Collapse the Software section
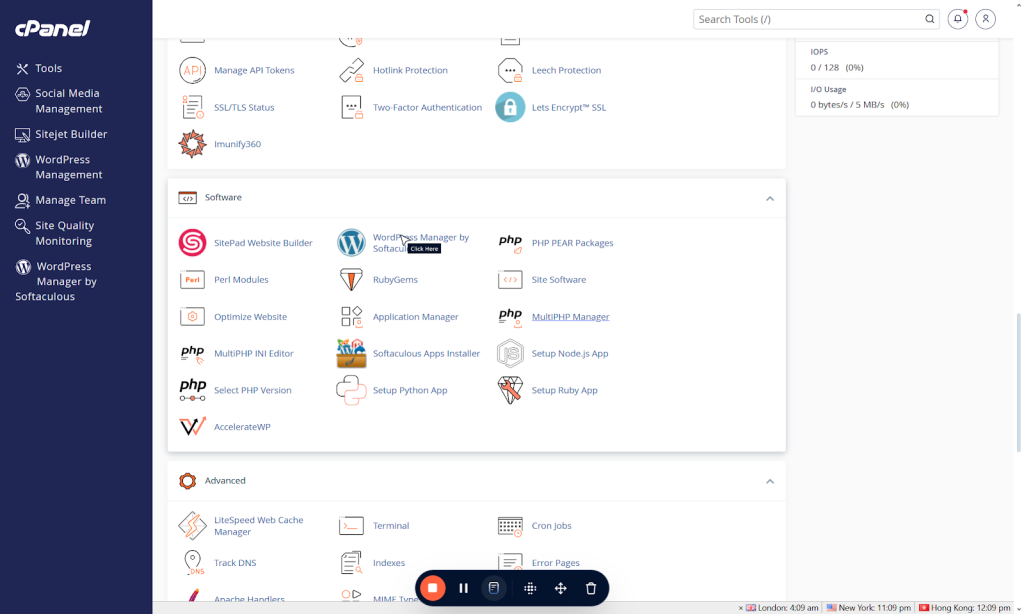The height and width of the screenshot is (614, 1024). pyautogui.click(x=770, y=198)
